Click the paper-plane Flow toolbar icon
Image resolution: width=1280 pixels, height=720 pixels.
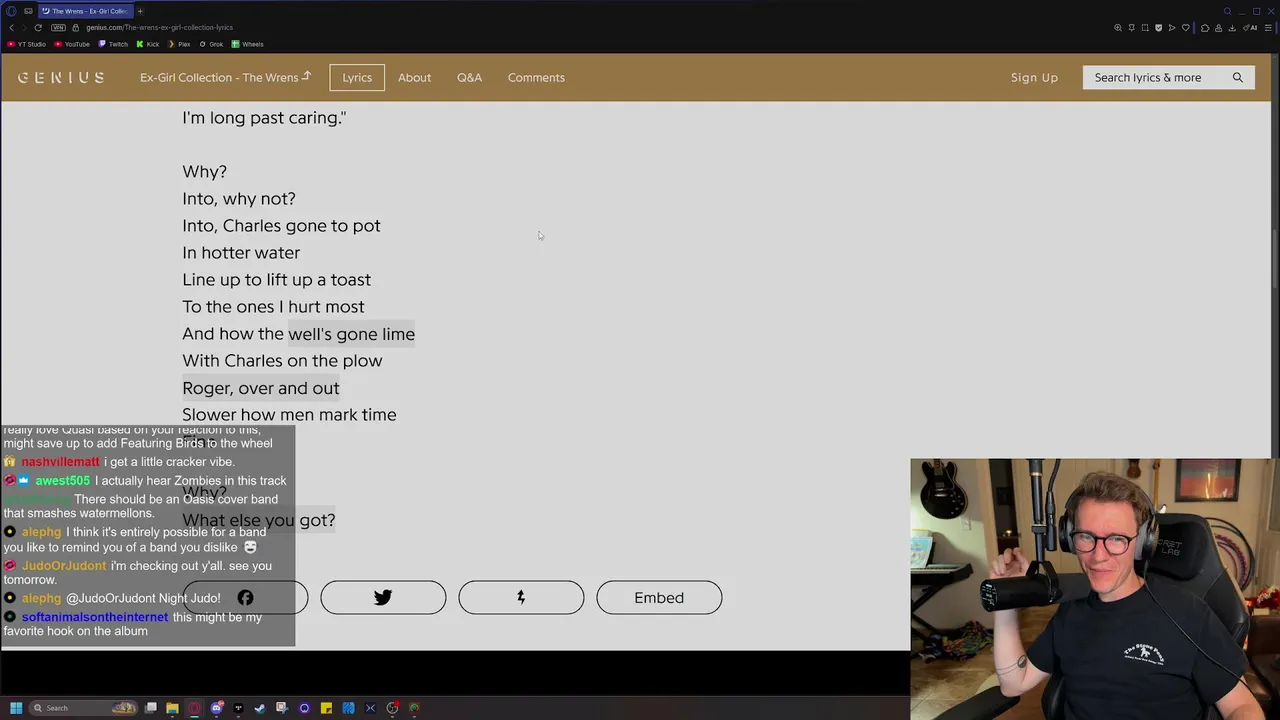1172,28
